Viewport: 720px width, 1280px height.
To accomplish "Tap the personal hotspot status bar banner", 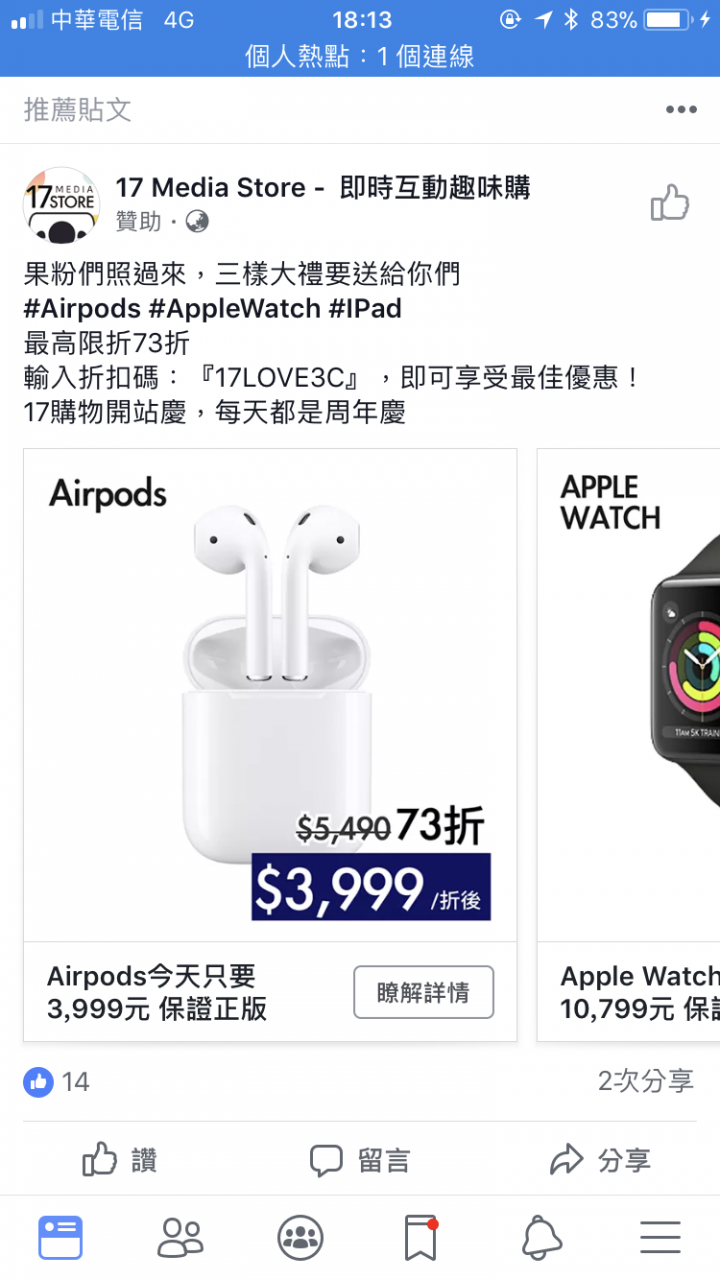I will point(360,57).
